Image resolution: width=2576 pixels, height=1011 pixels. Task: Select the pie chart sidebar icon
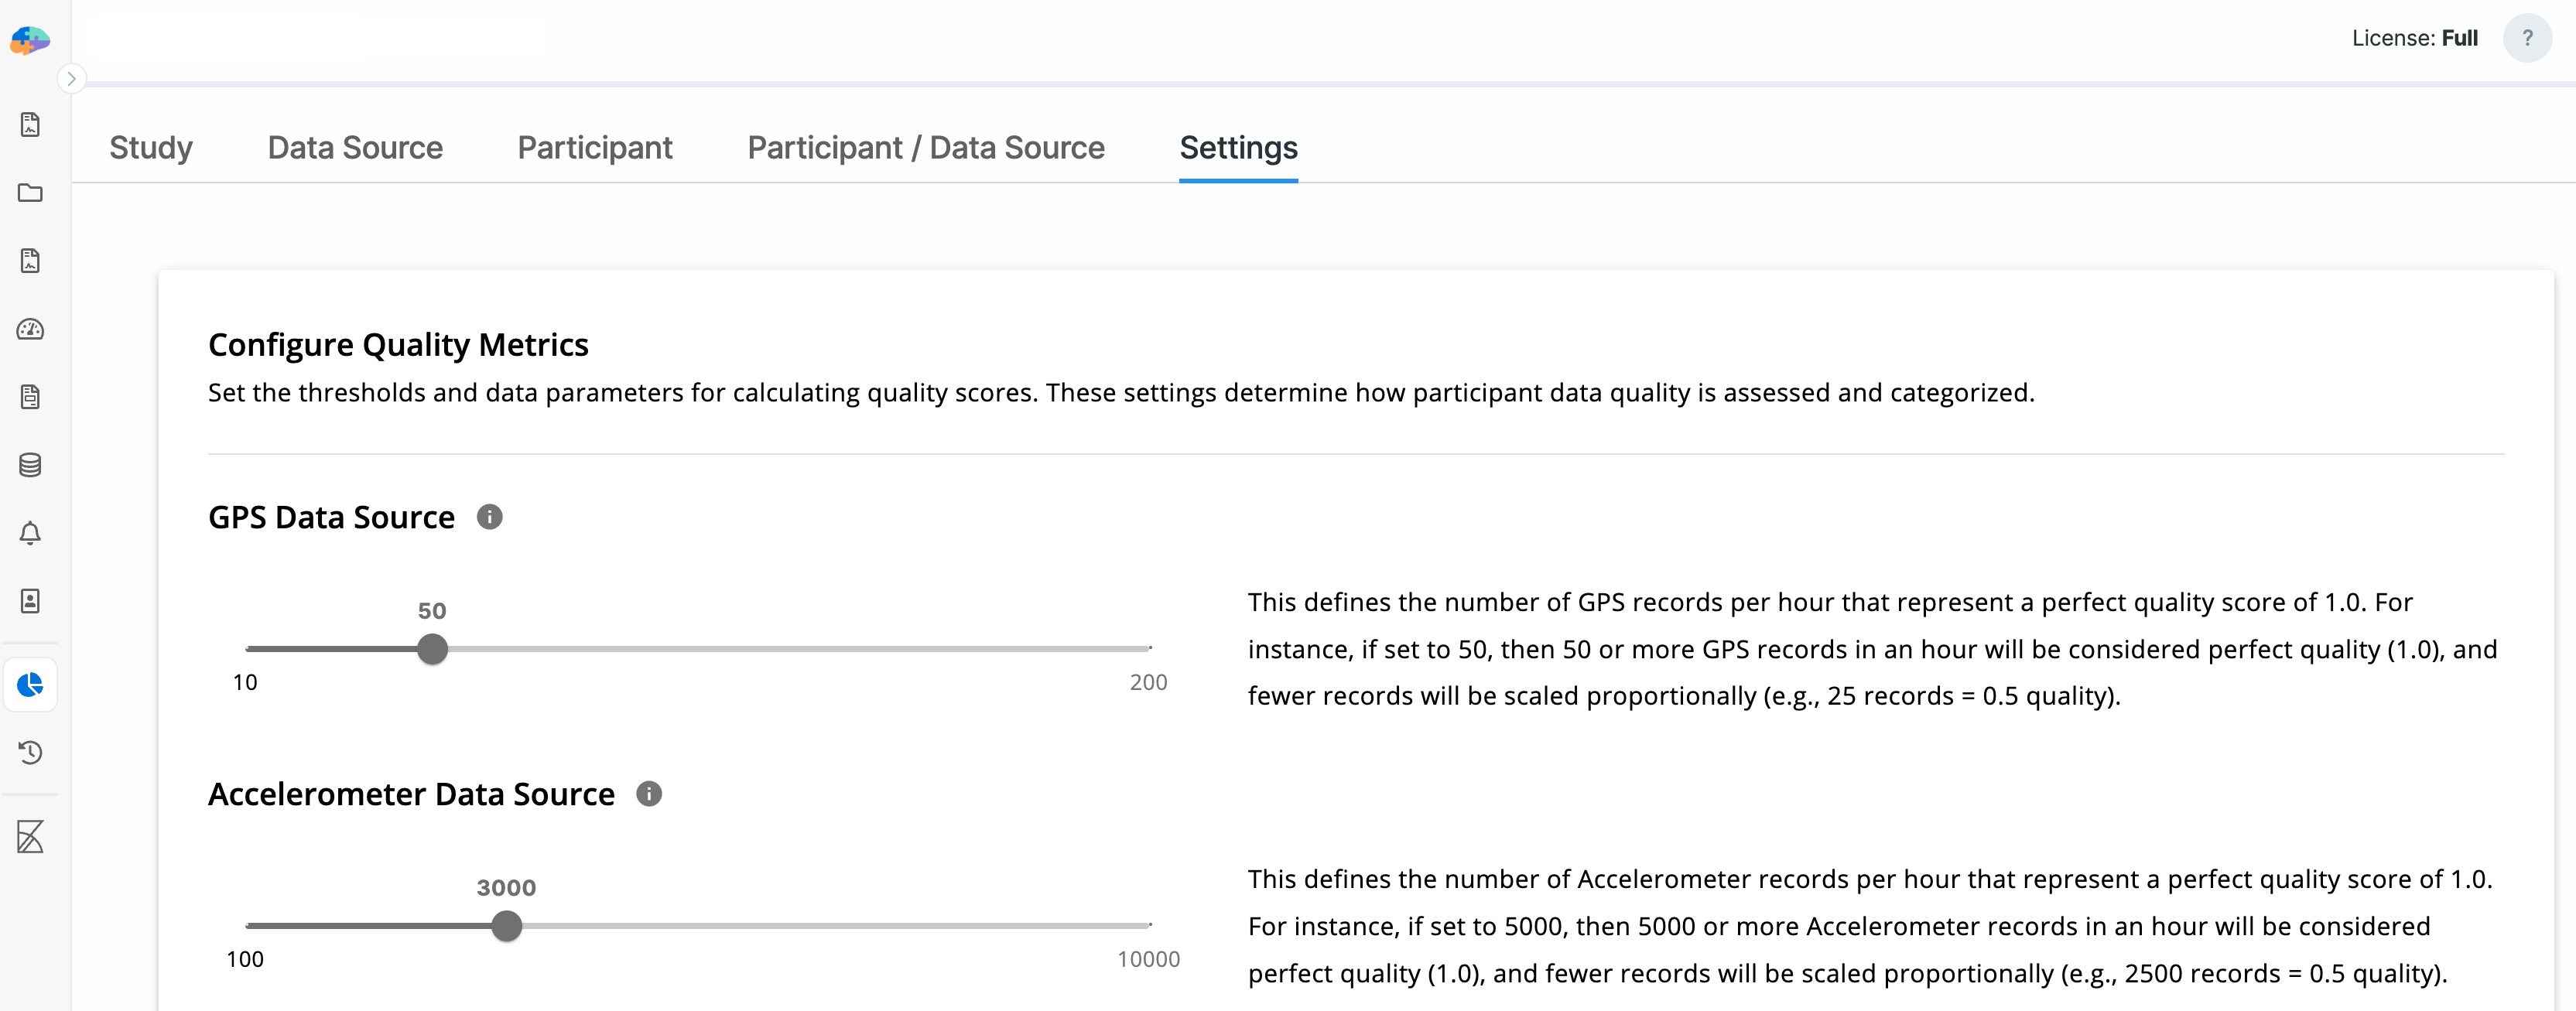click(x=30, y=685)
